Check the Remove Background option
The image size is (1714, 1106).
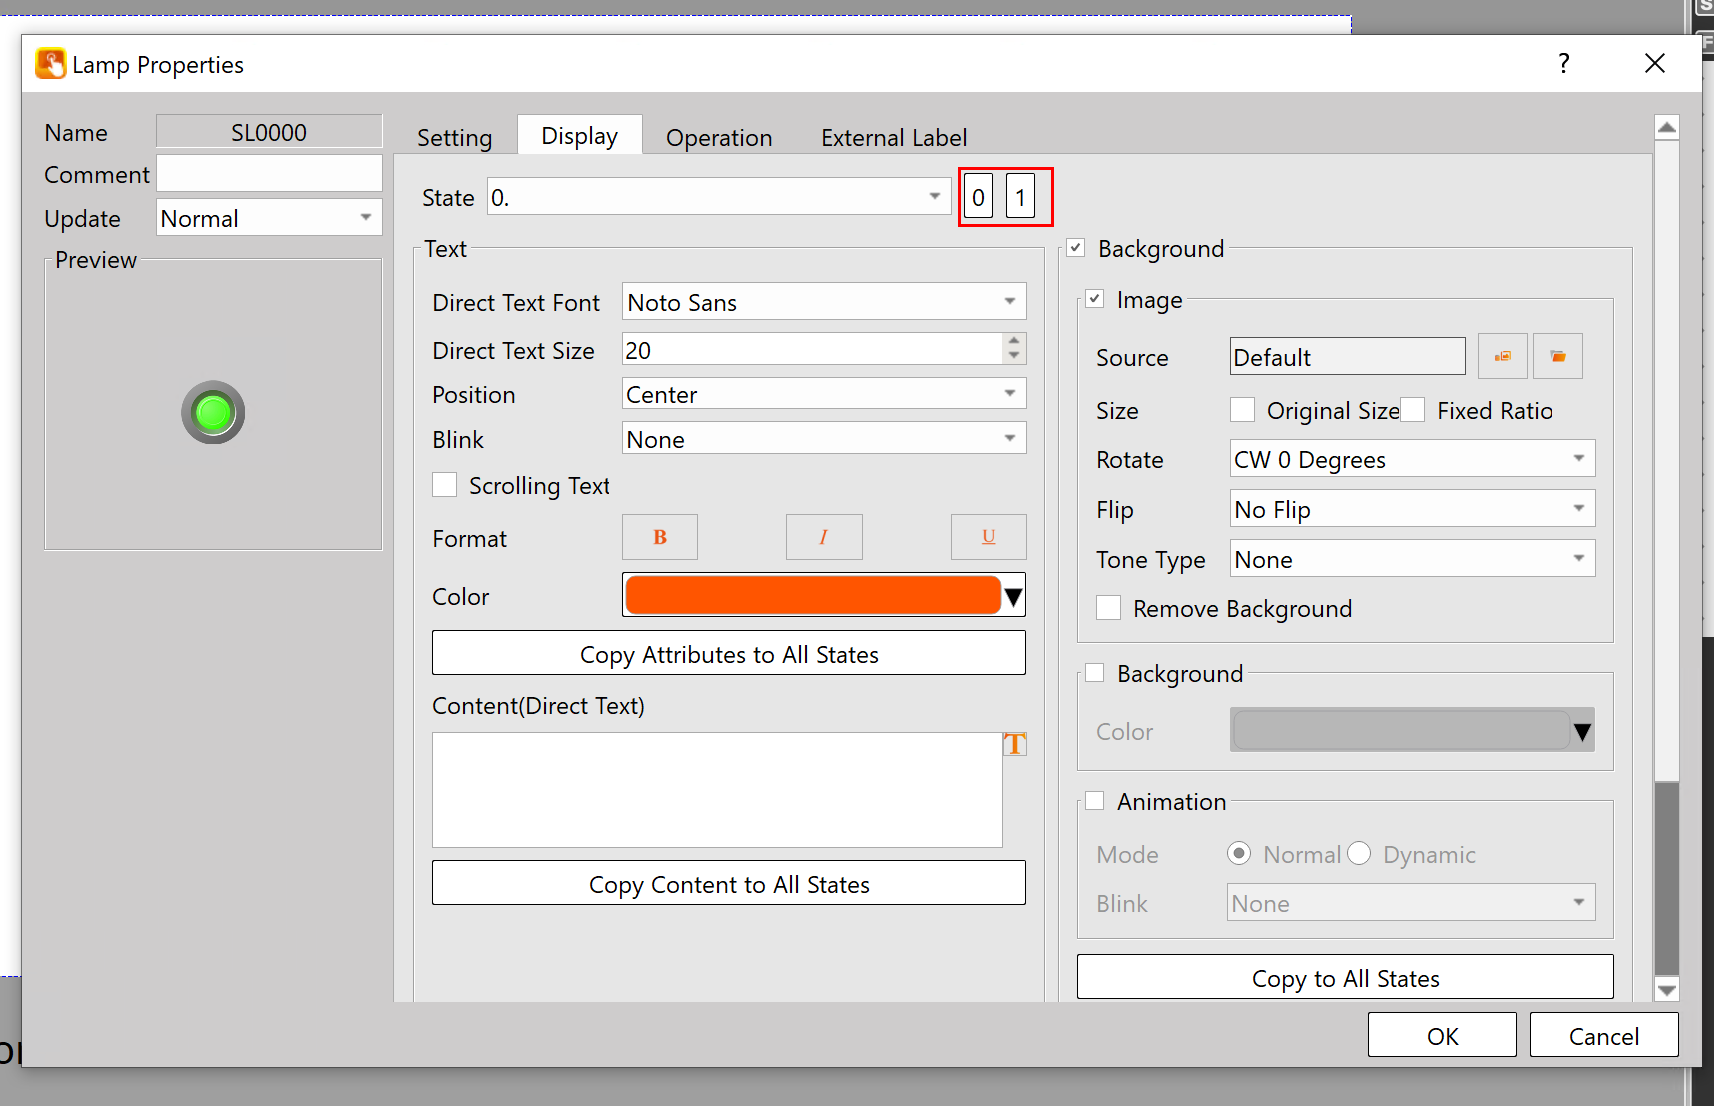pyautogui.click(x=1108, y=608)
